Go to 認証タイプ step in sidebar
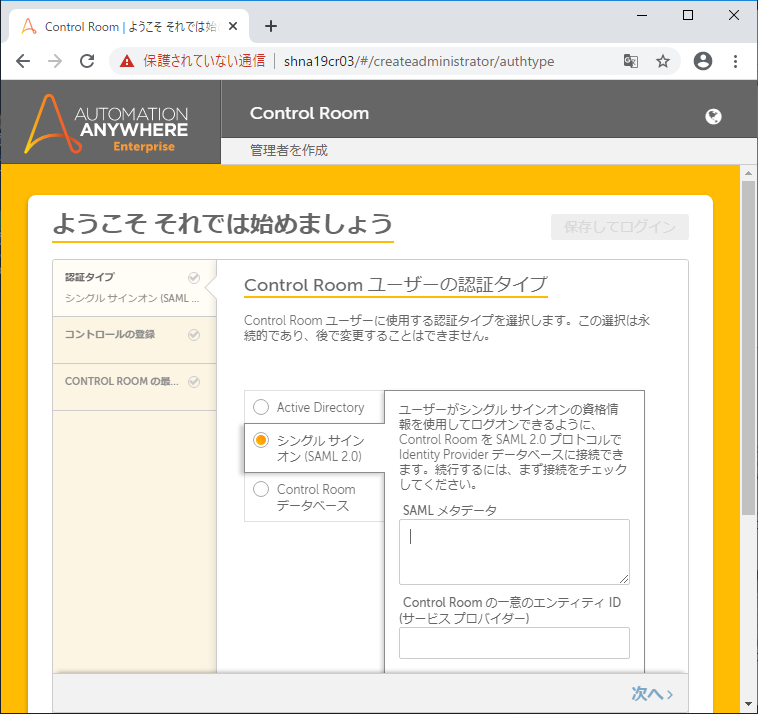 point(134,288)
